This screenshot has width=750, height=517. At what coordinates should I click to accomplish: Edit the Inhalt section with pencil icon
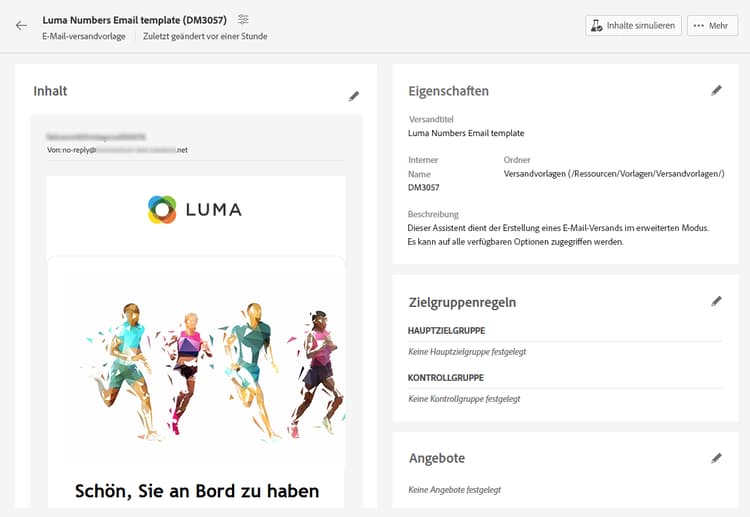[353, 96]
